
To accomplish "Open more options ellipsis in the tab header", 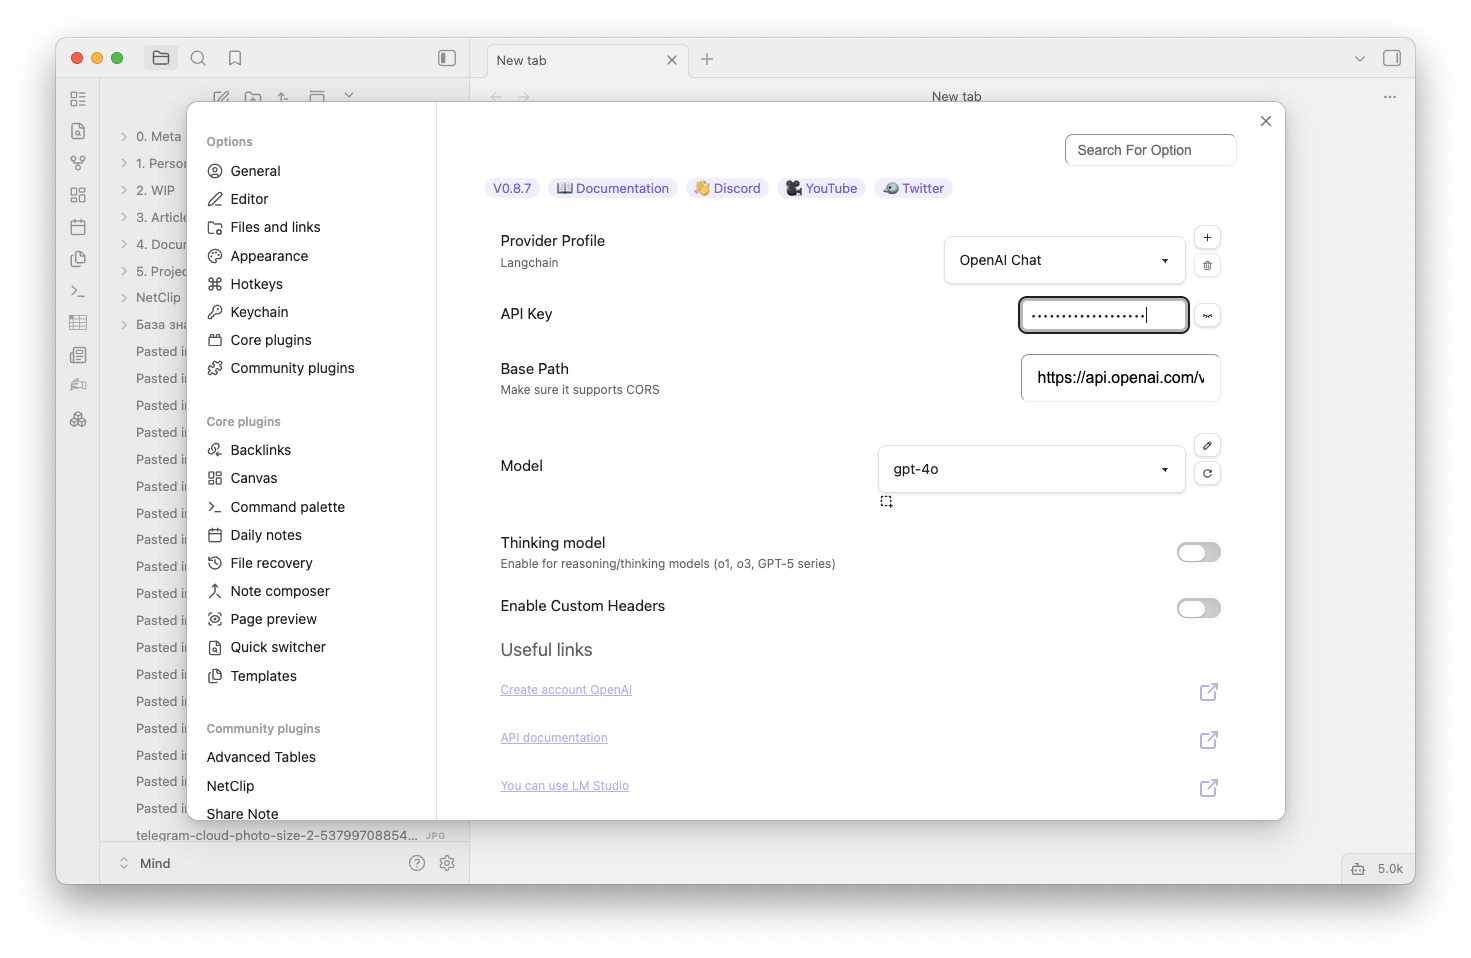I will [x=1390, y=97].
